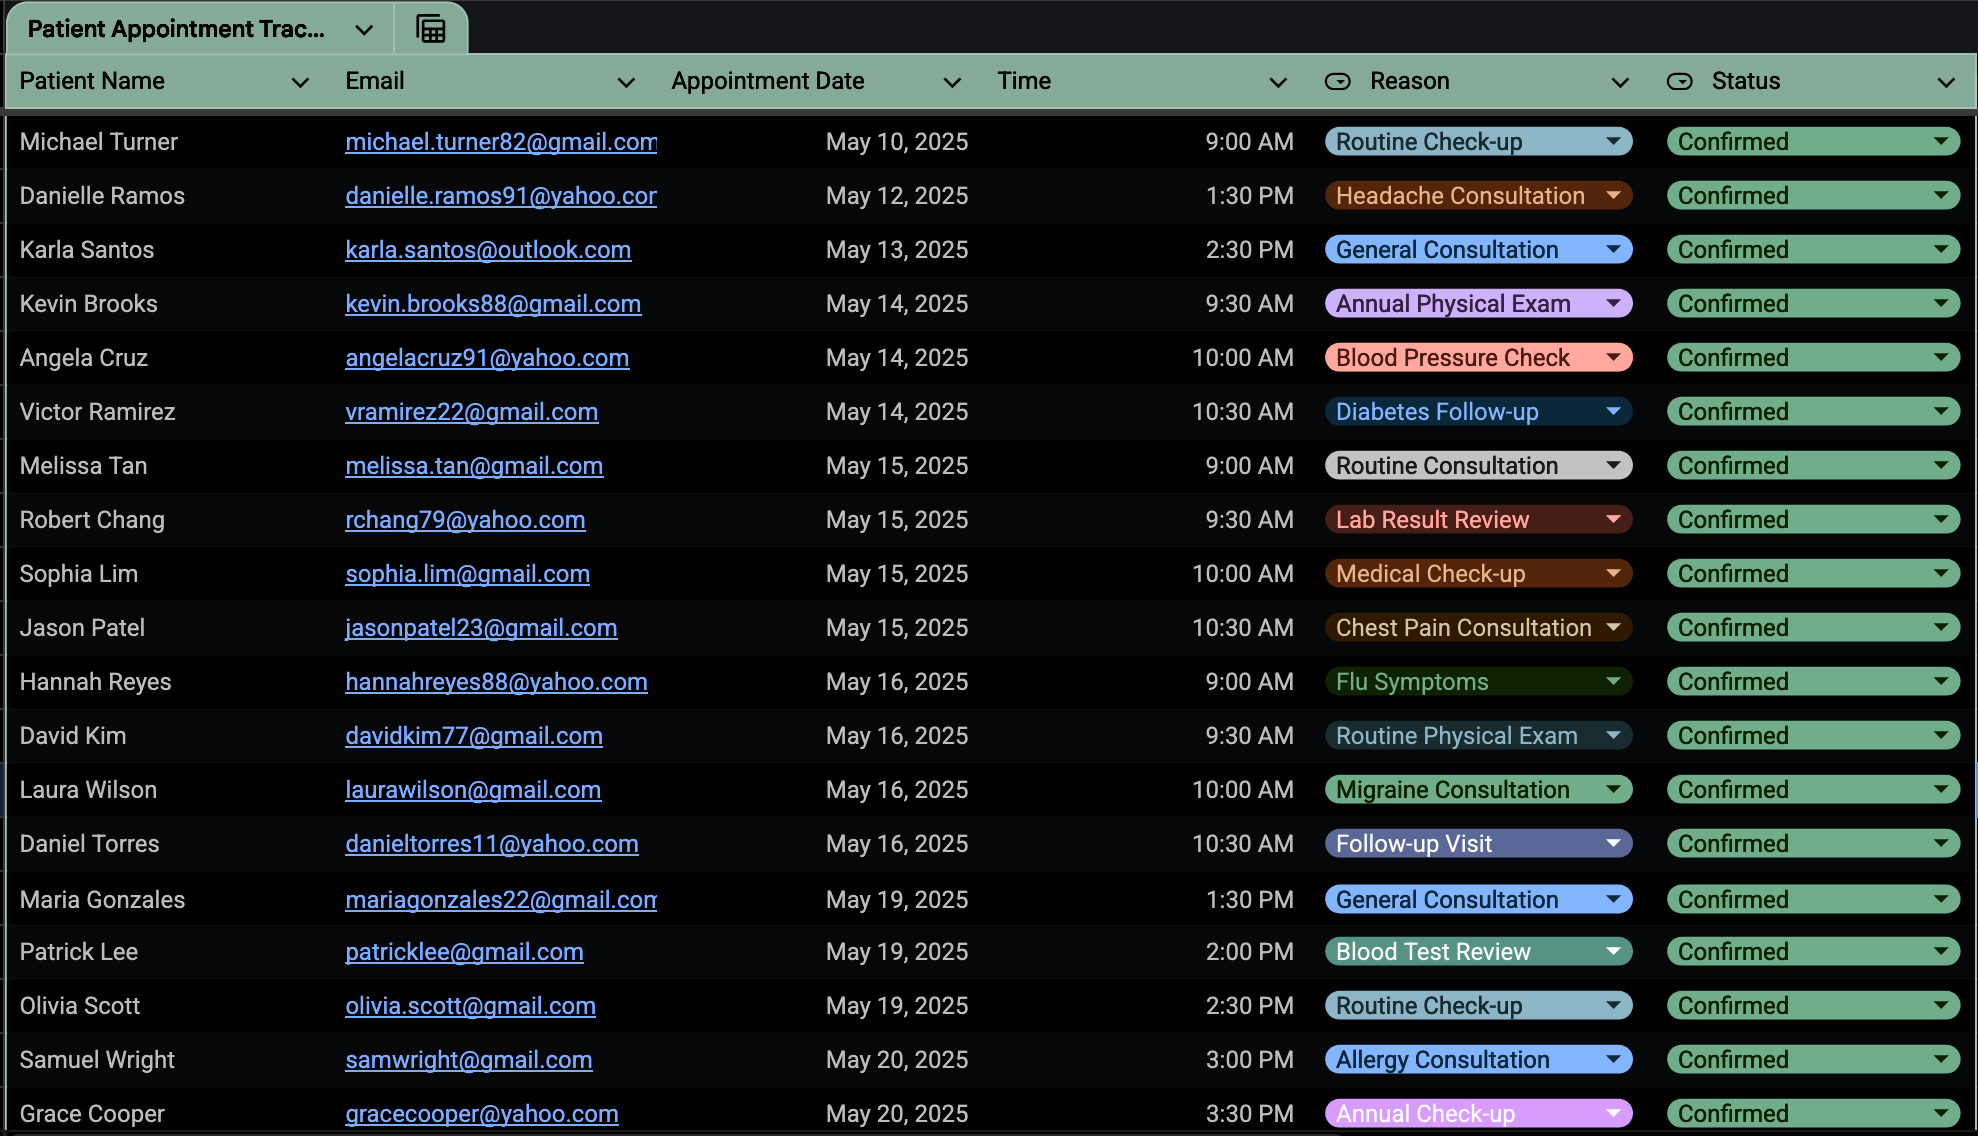Select the Patient Appointment Tracker table tab
This screenshot has height=1136, width=1978.
click(x=176, y=29)
